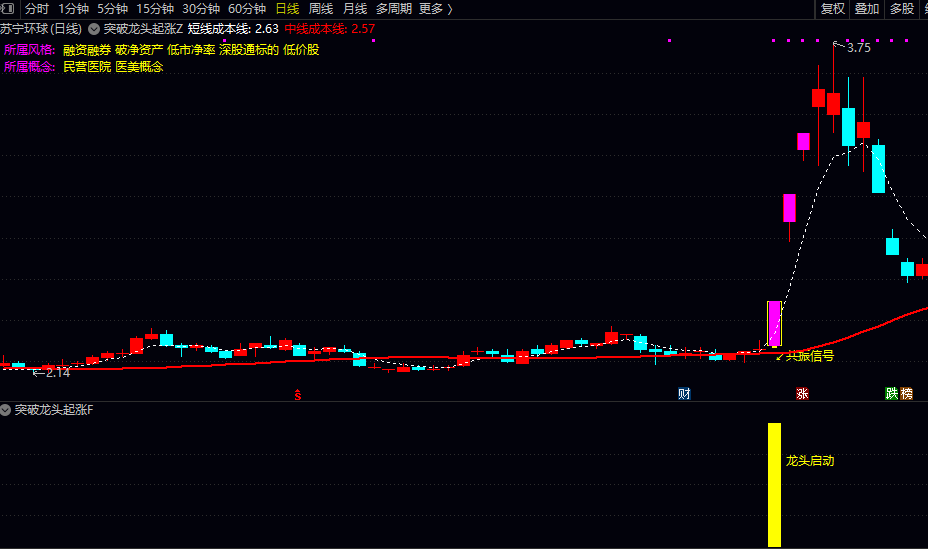Switch to the 5分钟 period tab
928x549 pixels.
click(112, 9)
